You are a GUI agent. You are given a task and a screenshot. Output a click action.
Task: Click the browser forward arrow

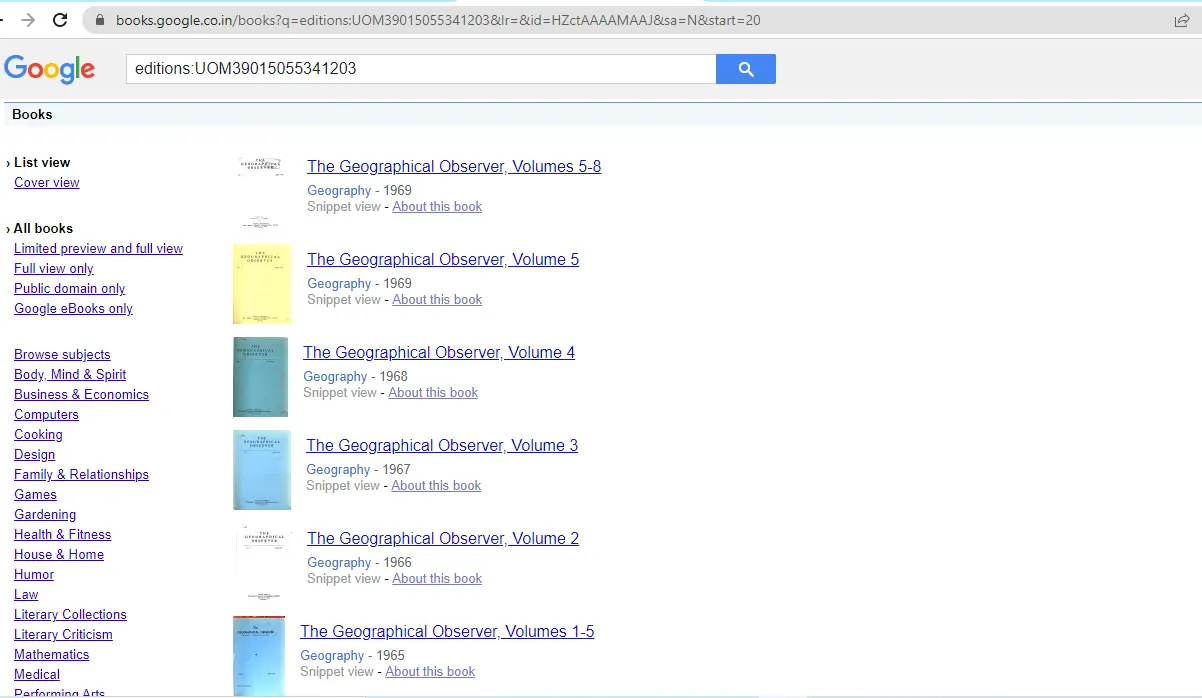[x=28, y=20]
